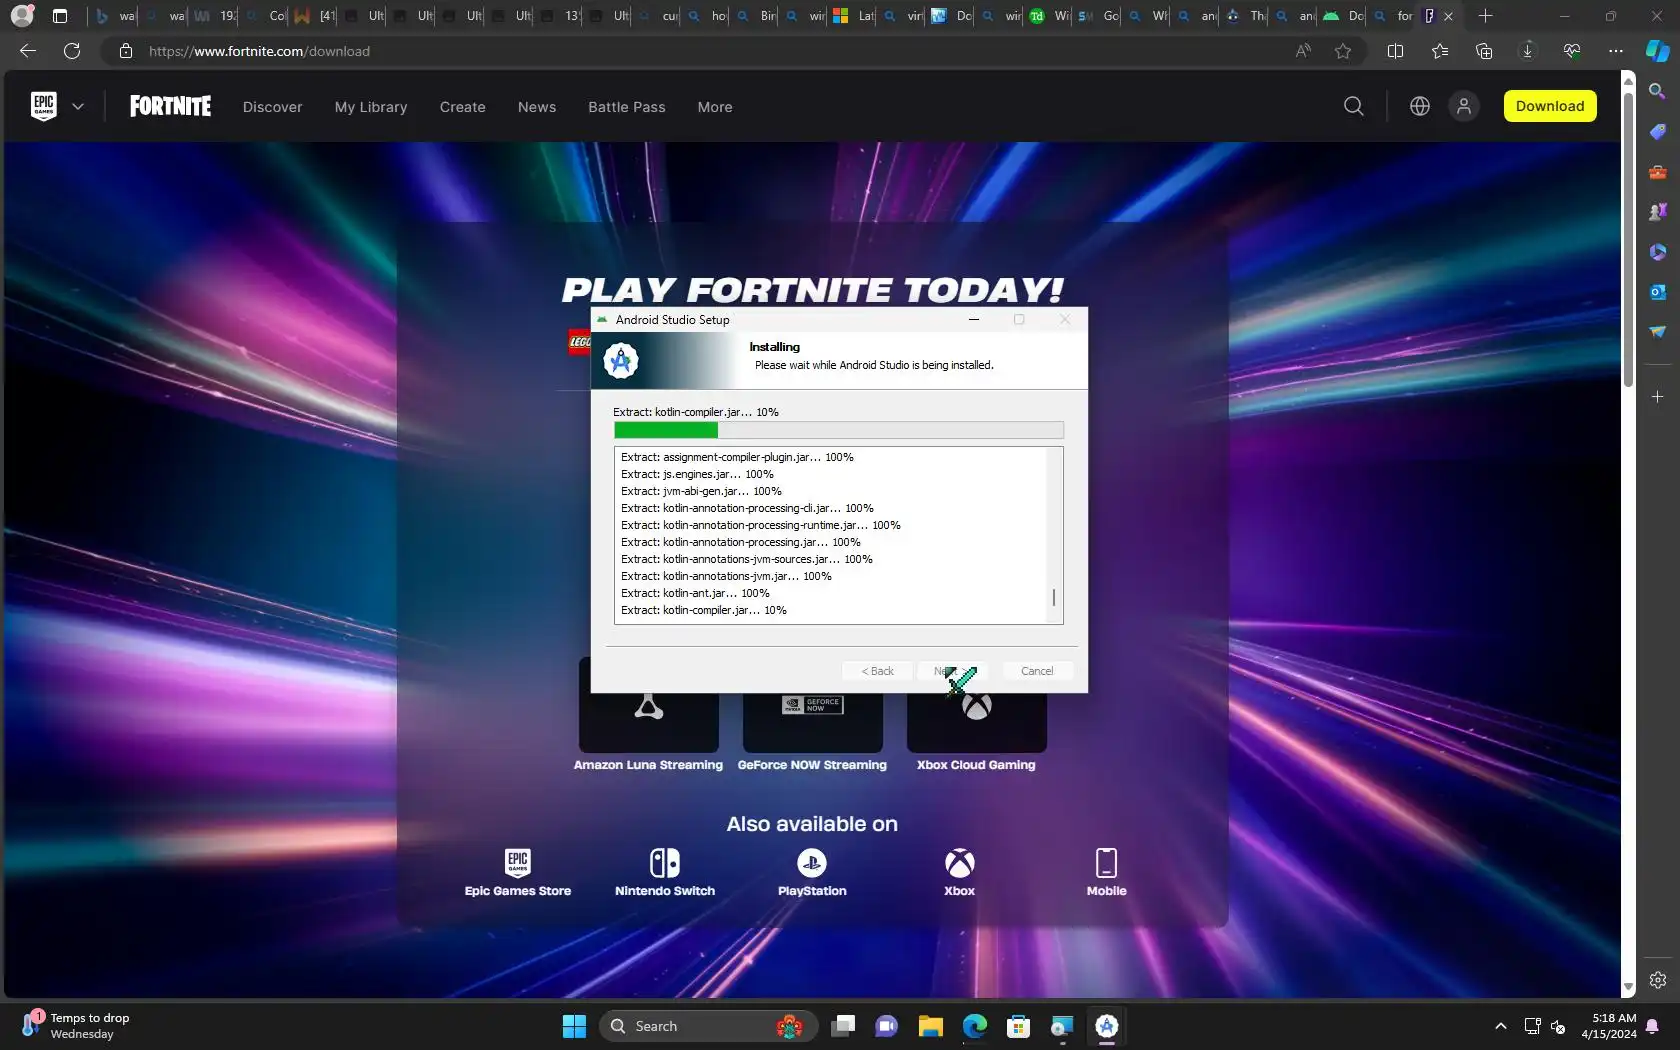The image size is (1680, 1050).
Task: Open the tab actions menu icon
Action: (x=60, y=16)
